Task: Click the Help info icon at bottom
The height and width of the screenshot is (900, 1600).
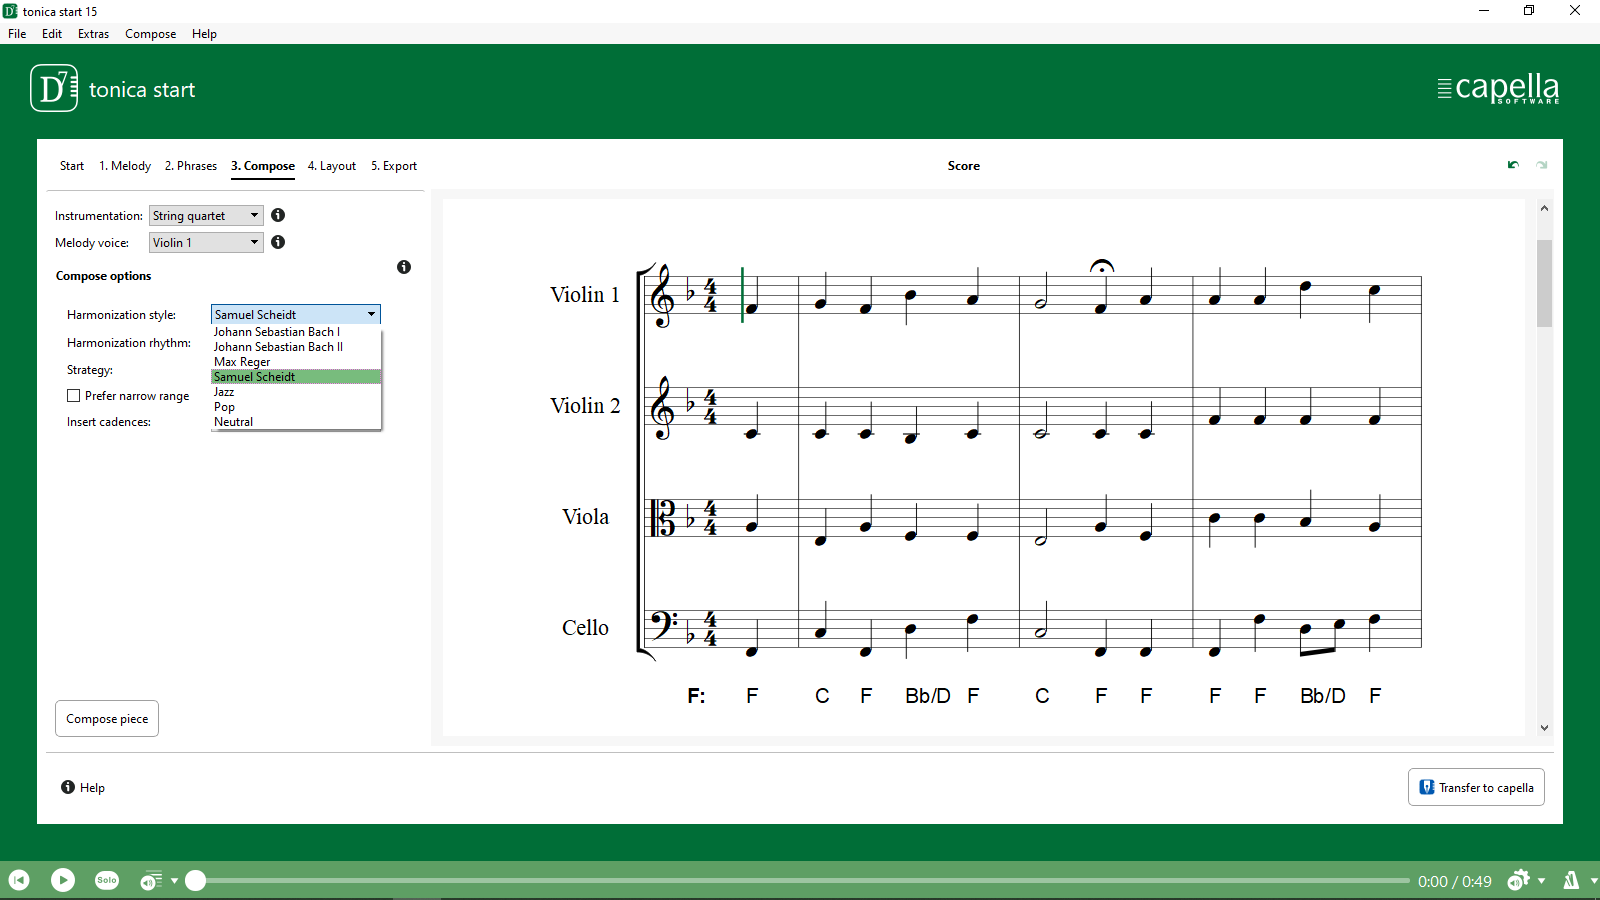Action: [x=68, y=787]
